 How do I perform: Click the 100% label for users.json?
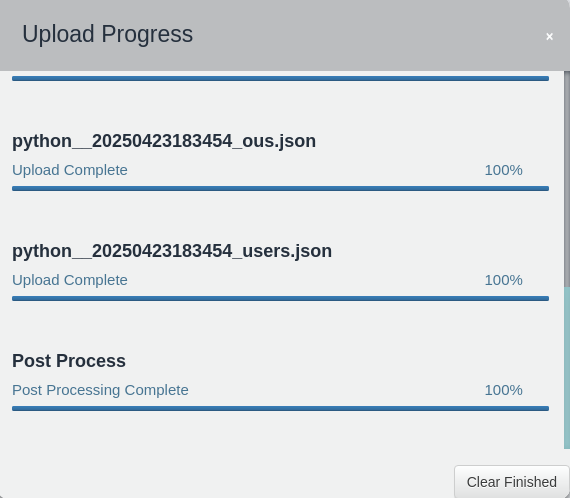click(x=503, y=280)
